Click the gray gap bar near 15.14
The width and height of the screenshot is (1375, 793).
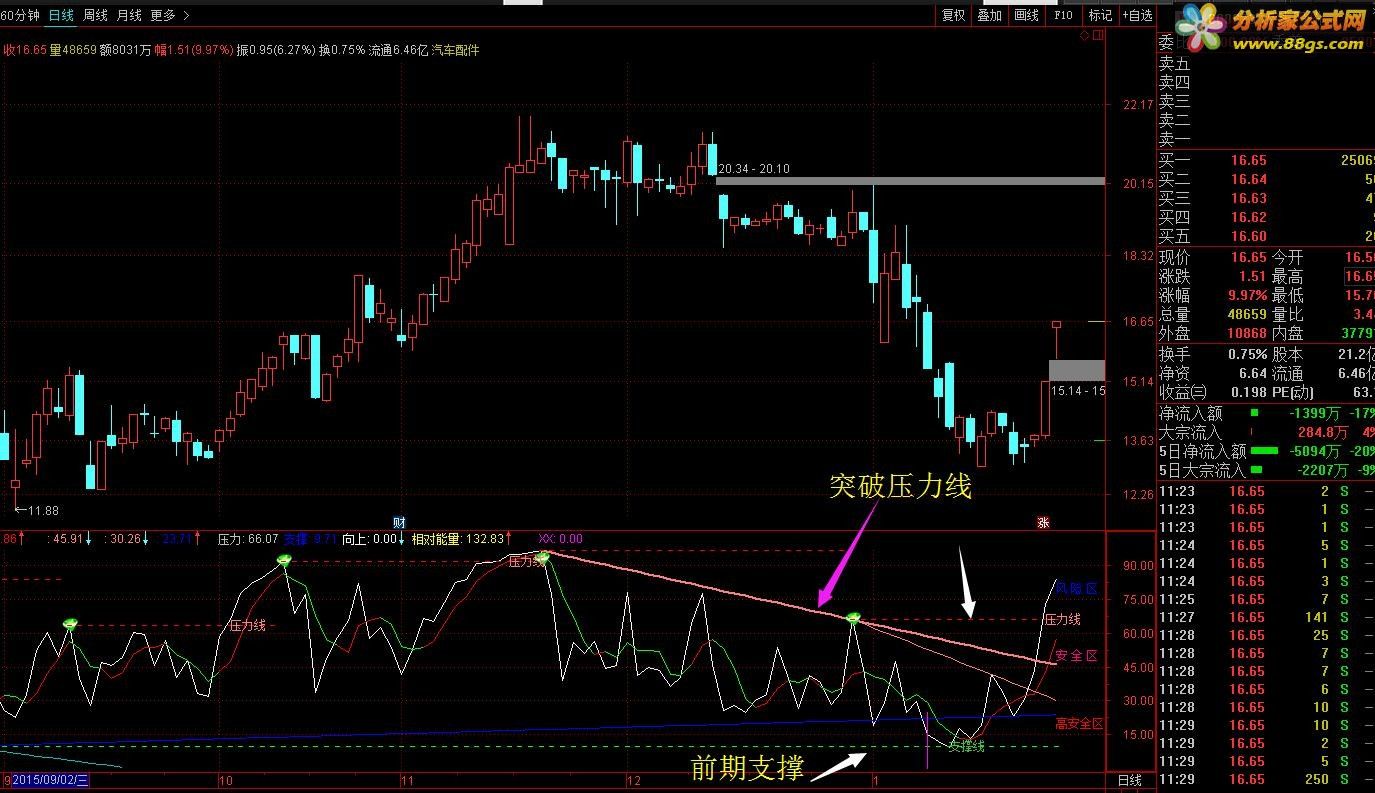pyautogui.click(x=1077, y=370)
